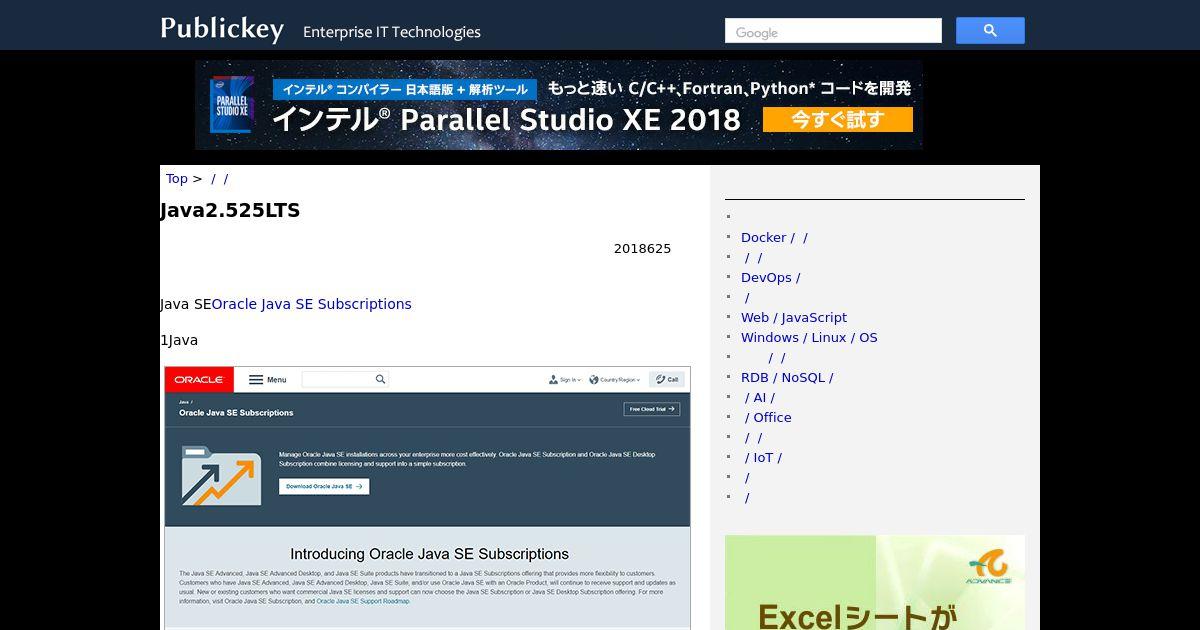Open the Docker category link
Viewport: 1200px width, 630px height.
tap(774, 238)
